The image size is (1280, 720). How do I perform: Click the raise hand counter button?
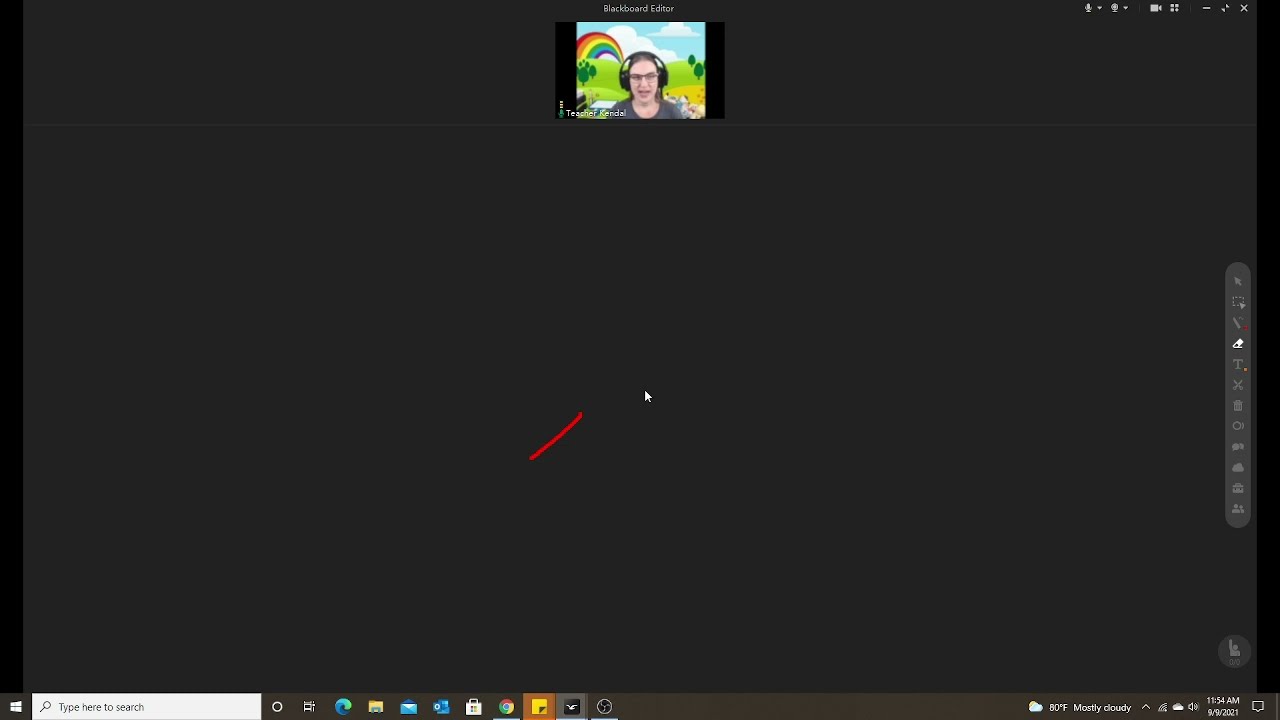[x=1234, y=652]
